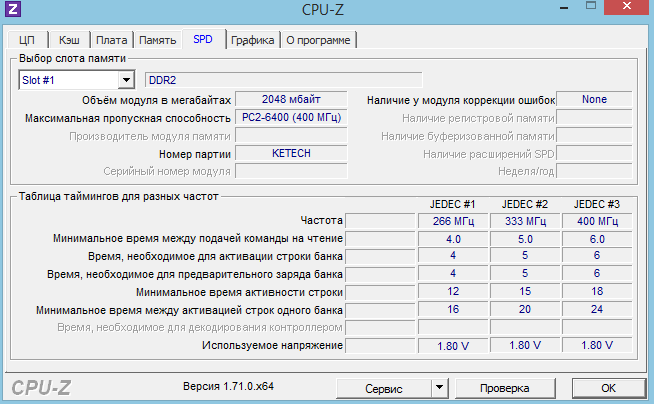The image size is (654, 404).
Task: Switch to the Память tab
Action: click(x=158, y=40)
